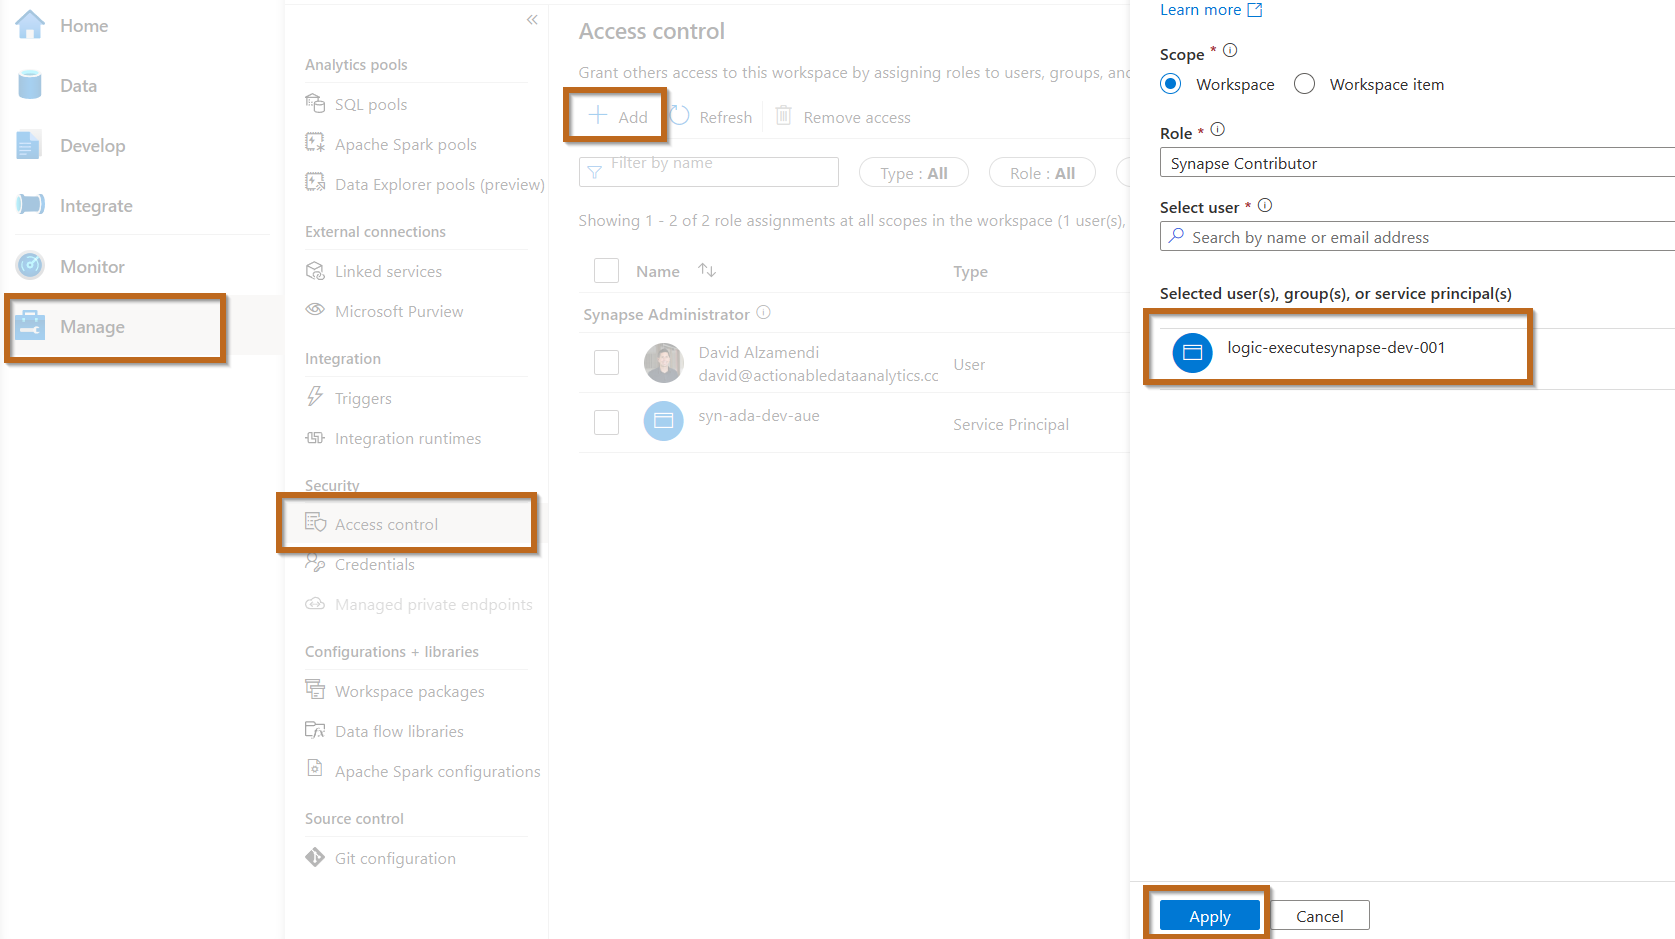Click the logic-executesynapse-dev-001 principal
Viewport: 1675px width, 939px height.
coord(1336,348)
